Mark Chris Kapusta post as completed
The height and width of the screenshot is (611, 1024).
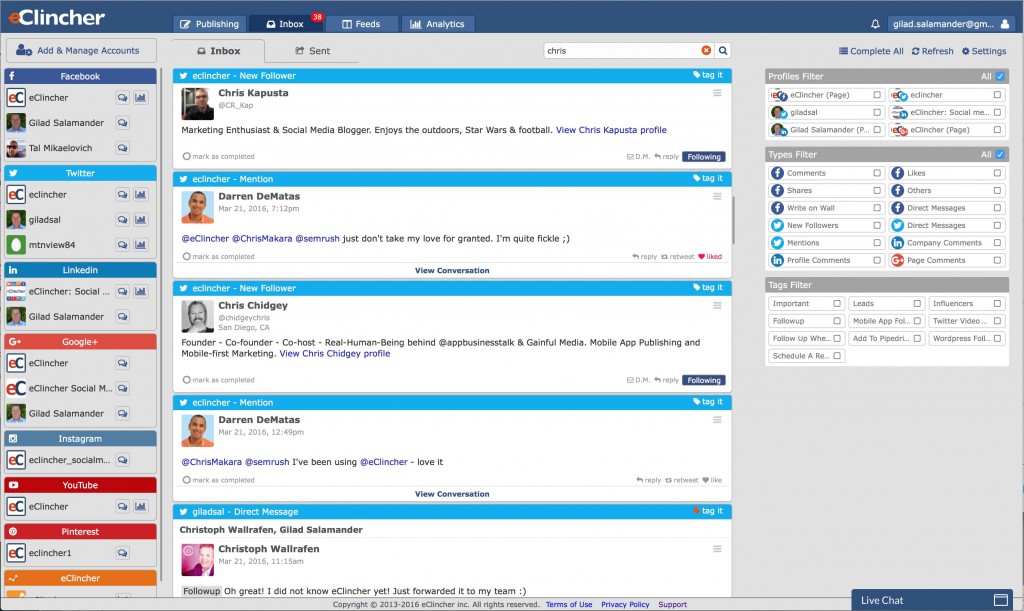219,157
